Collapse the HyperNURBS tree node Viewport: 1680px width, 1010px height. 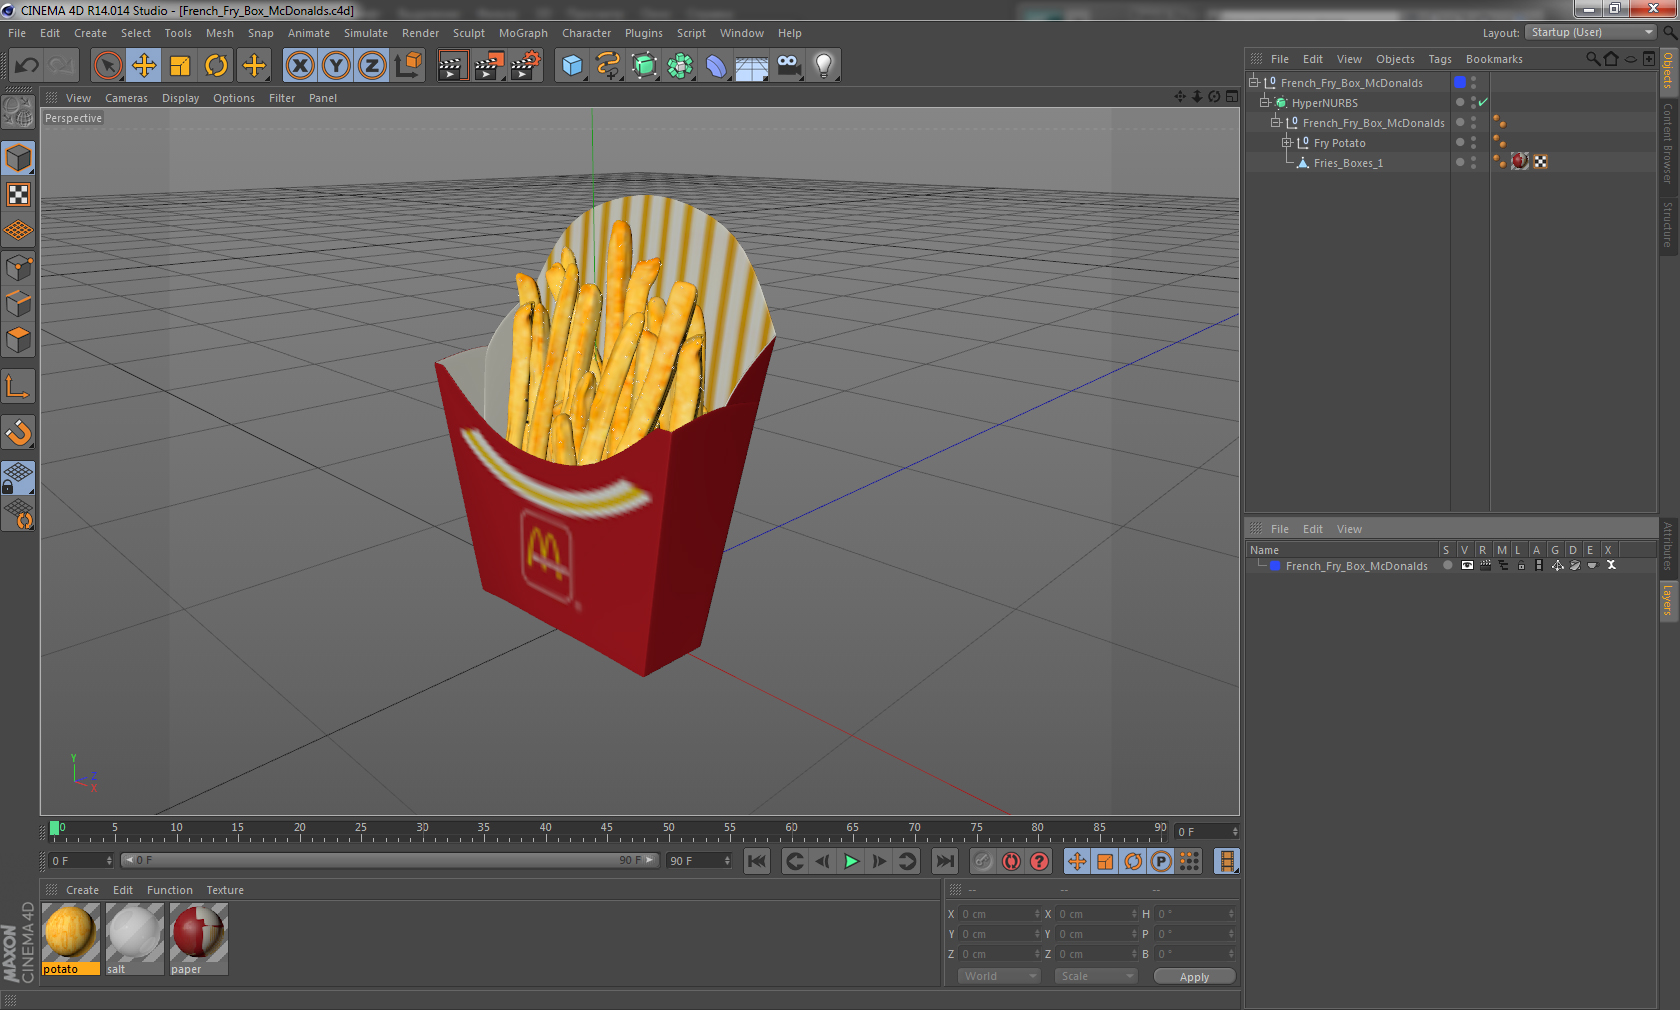pyautogui.click(x=1264, y=103)
